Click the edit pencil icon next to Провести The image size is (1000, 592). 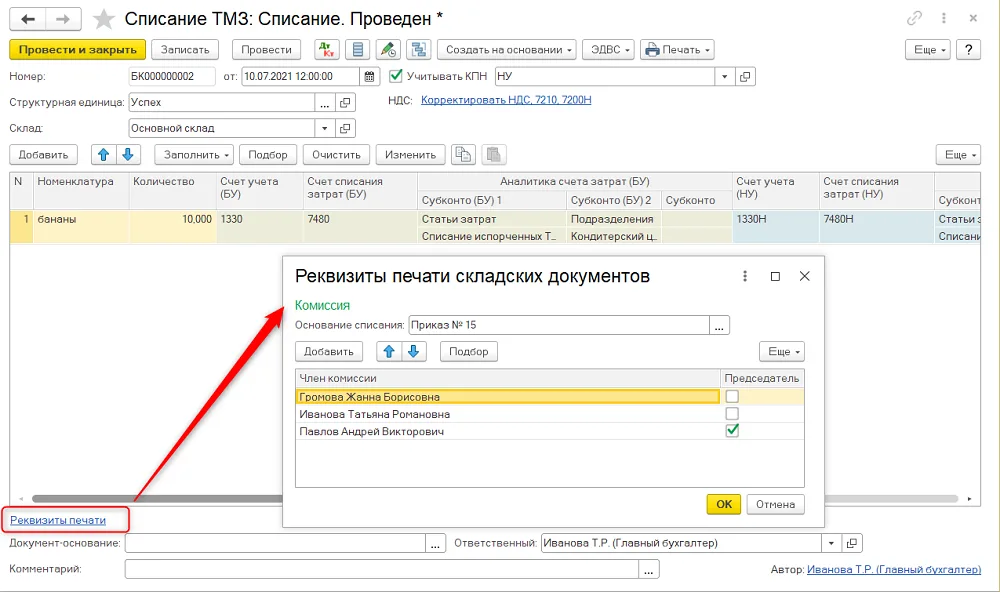point(388,49)
